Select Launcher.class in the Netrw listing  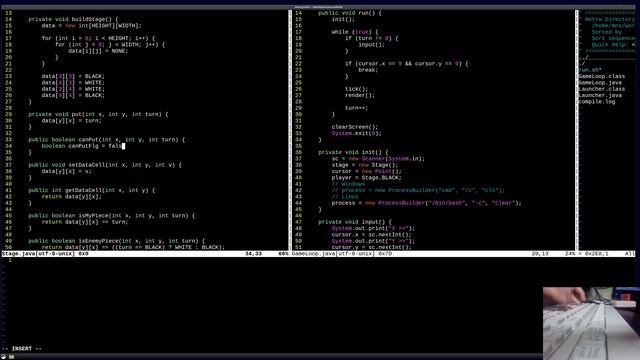click(x=602, y=89)
